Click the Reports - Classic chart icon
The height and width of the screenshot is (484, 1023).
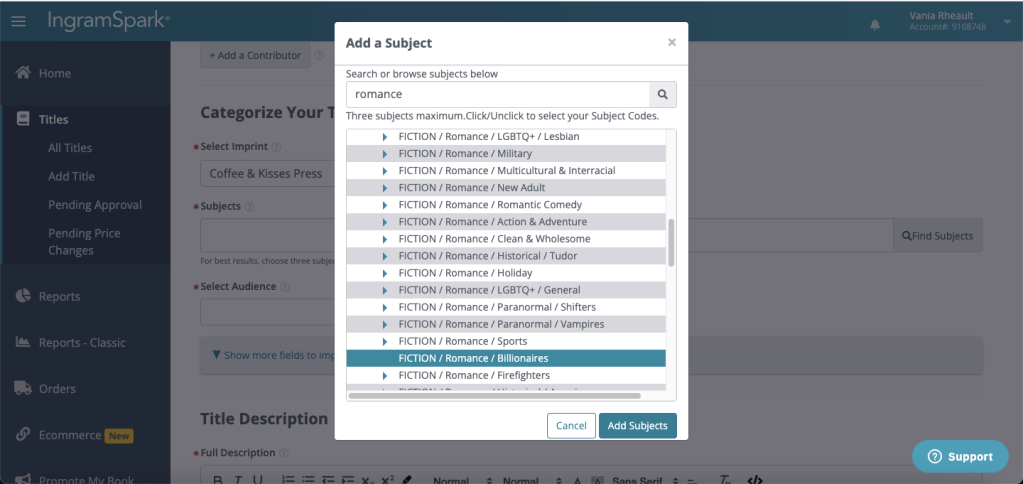(x=22, y=342)
